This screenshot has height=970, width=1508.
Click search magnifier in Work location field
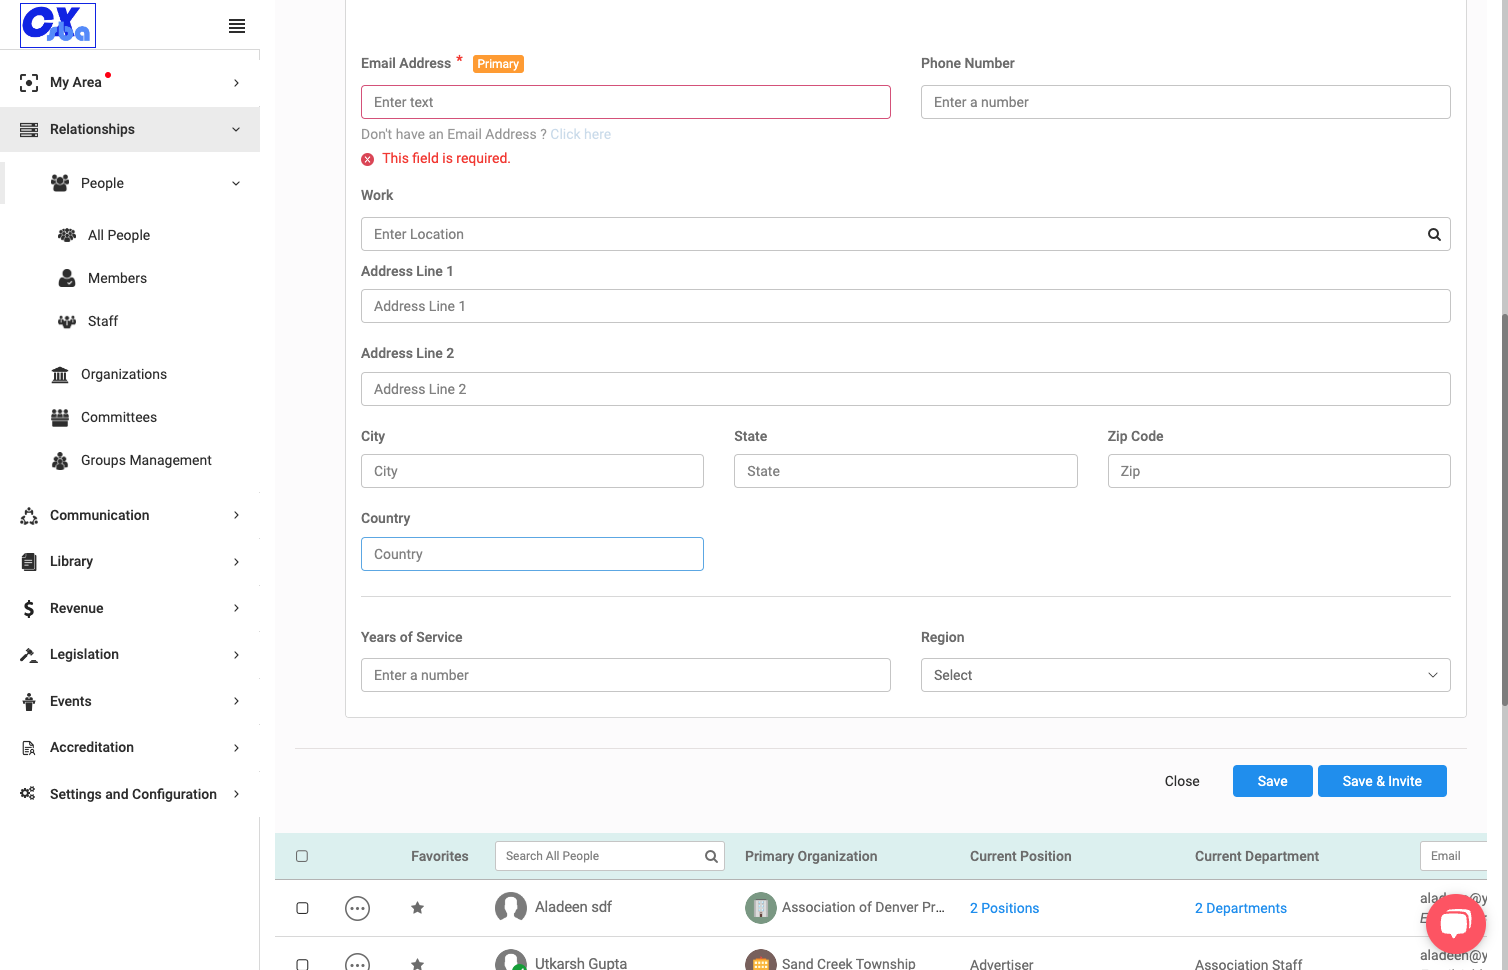point(1434,234)
